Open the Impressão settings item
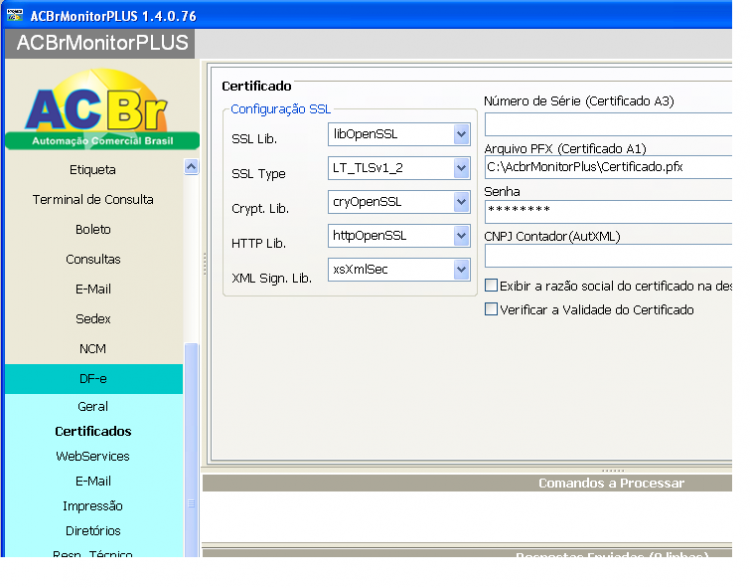Screen dimensions: 750x588 (93, 506)
